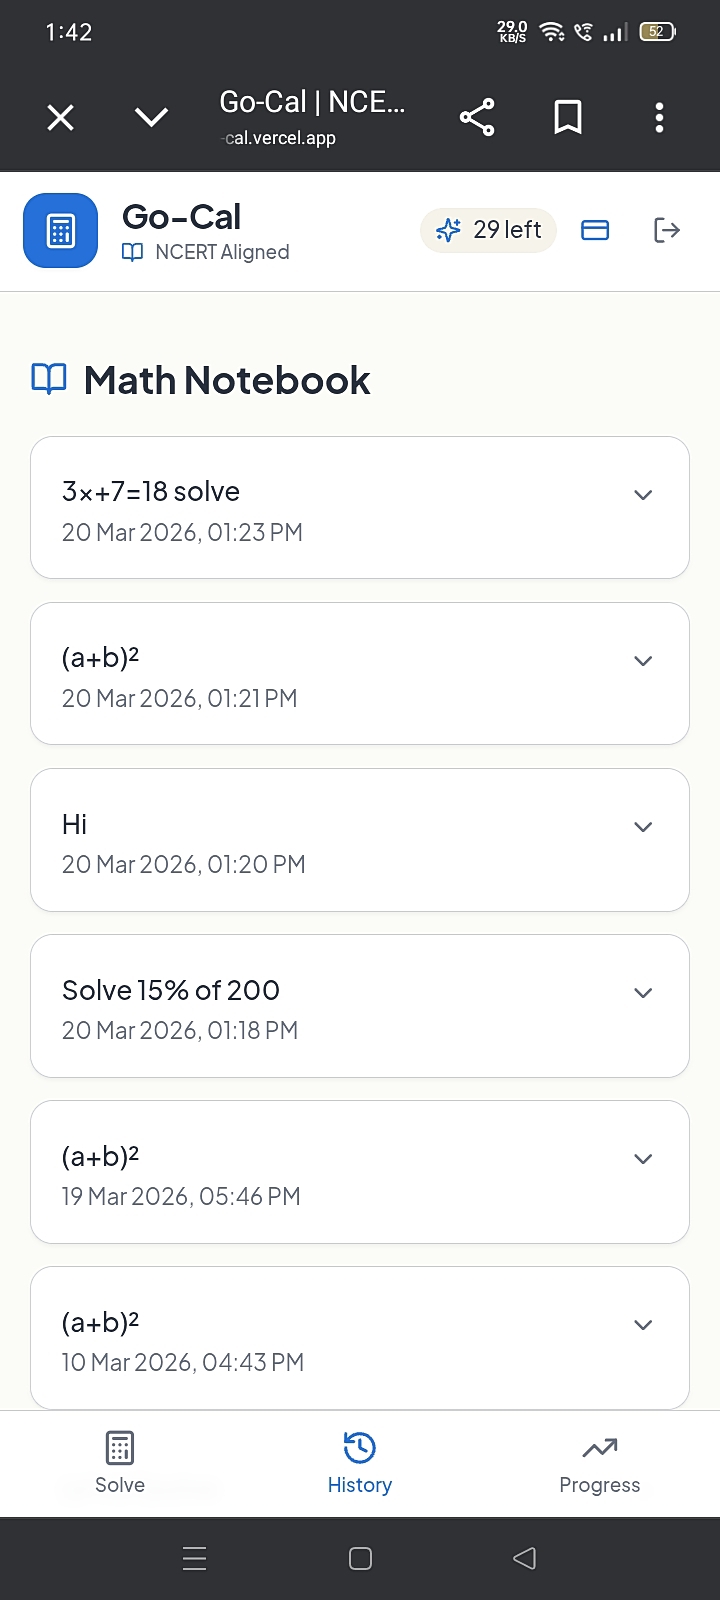Screen dimensions: 720x1600
Task: Tap the share icon in browser bar
Action: [477, 118]
